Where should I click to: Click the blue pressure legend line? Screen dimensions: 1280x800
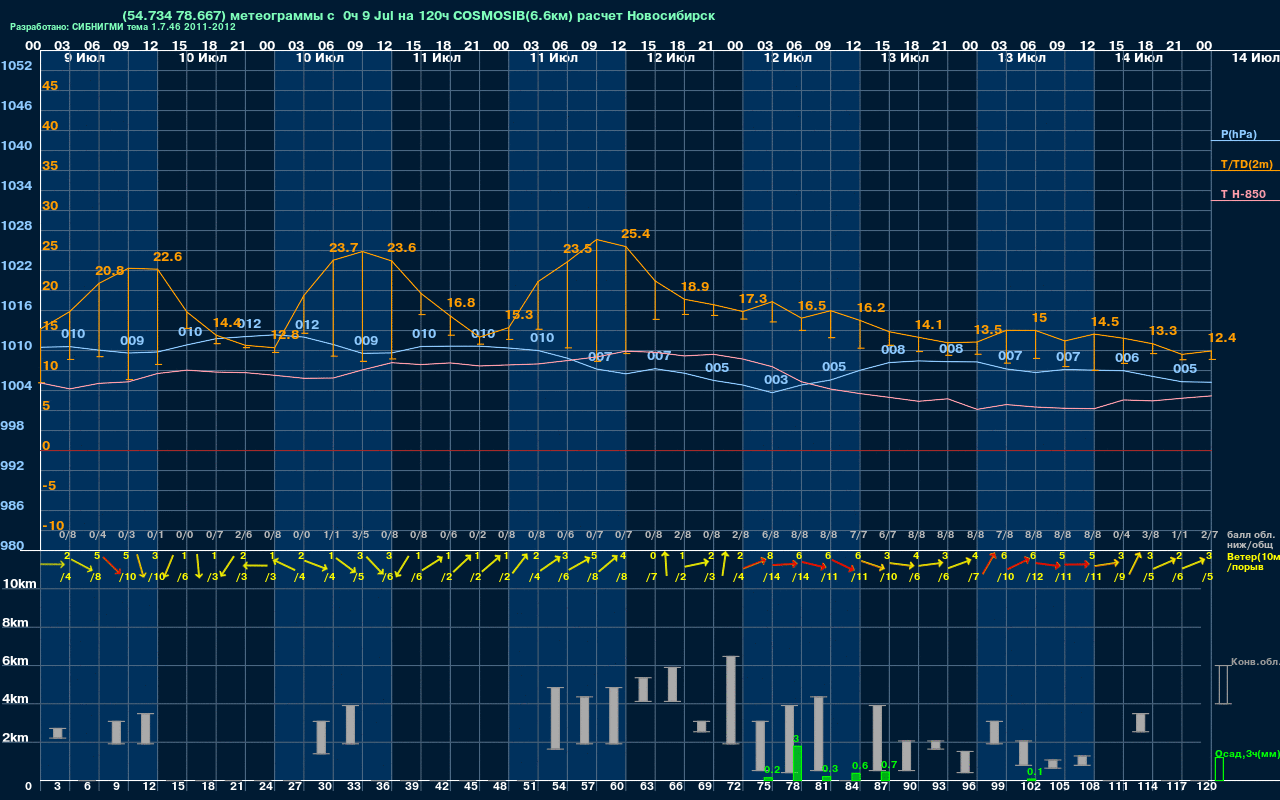pyautogui.click(x=1245, y=141)
